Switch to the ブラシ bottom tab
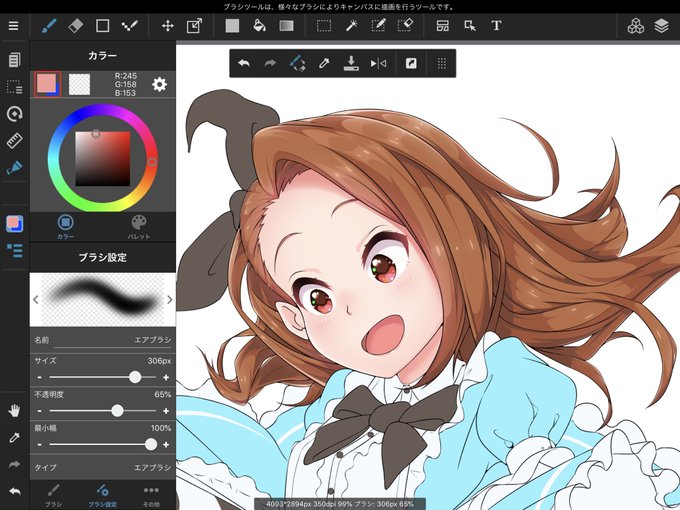 53,495
